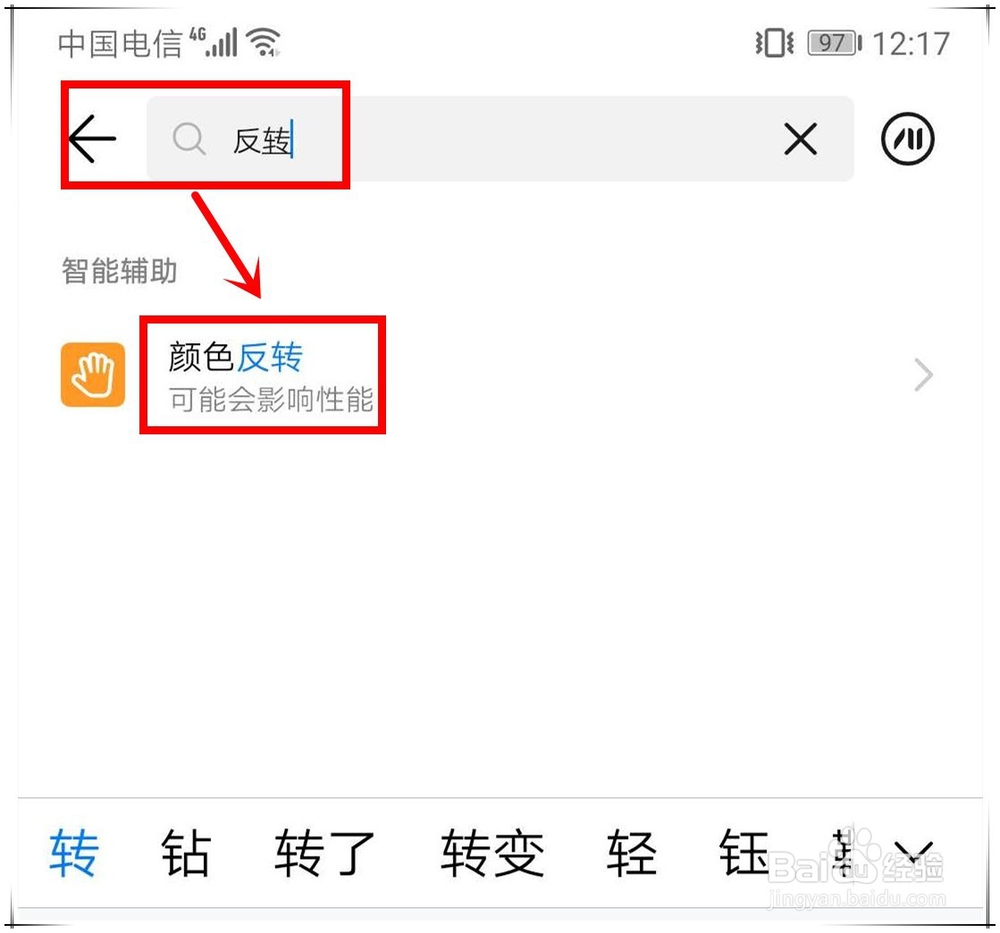Tap the Wi-Fi icon in status bar
The width and height of the screenshot is (1000, 933).
click(x=264, y=42)
